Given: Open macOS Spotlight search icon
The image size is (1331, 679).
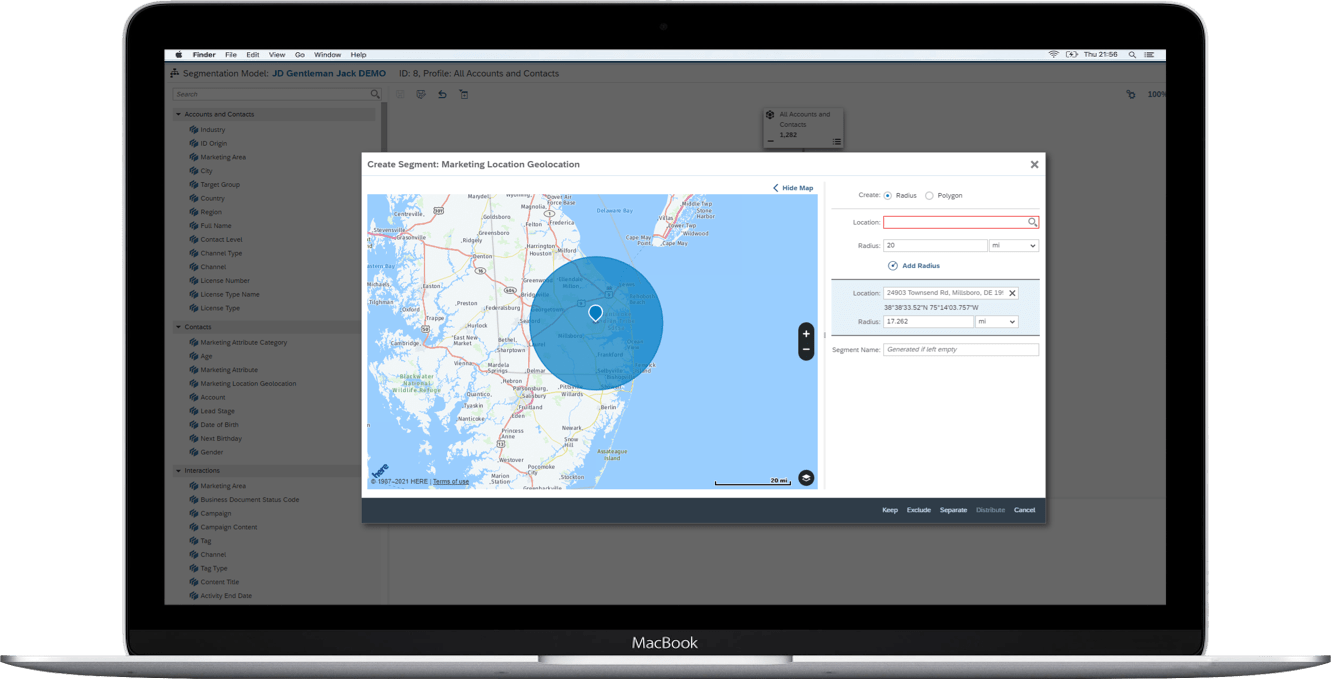Looking at the screenshot, I should [1132, 55].
